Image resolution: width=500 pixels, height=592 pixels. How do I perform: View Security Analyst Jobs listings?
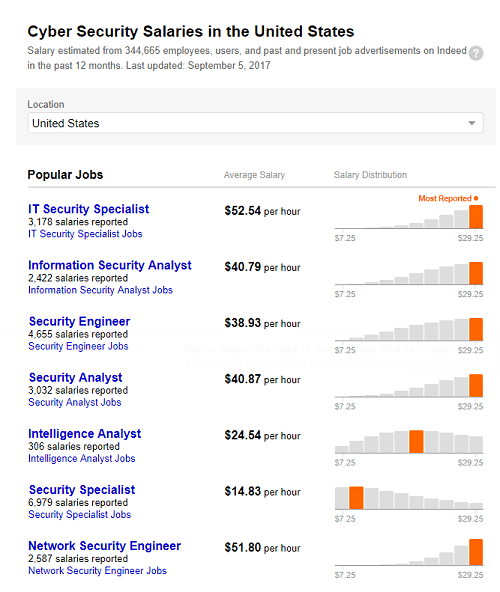[x=75, y=402]
